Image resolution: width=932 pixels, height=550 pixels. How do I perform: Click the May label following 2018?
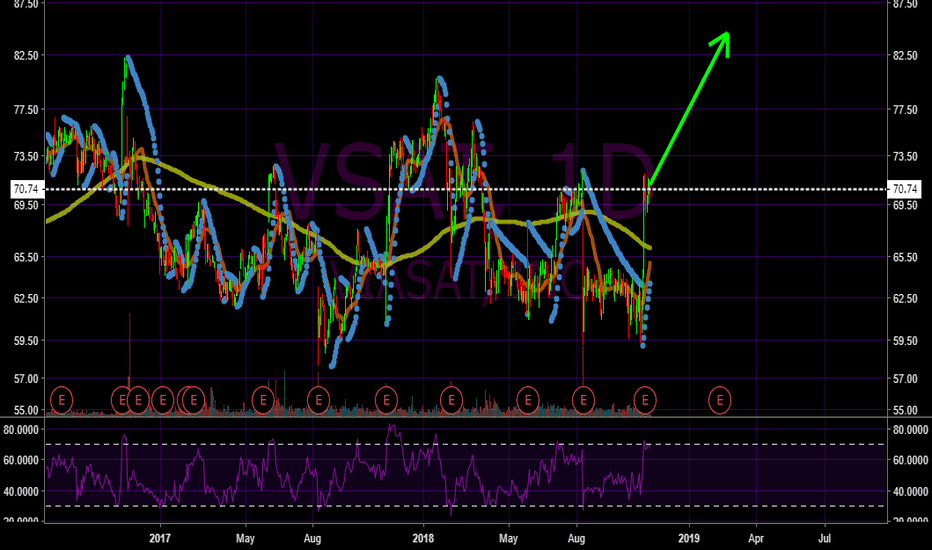pyautogui.click(x=508, y=539)
